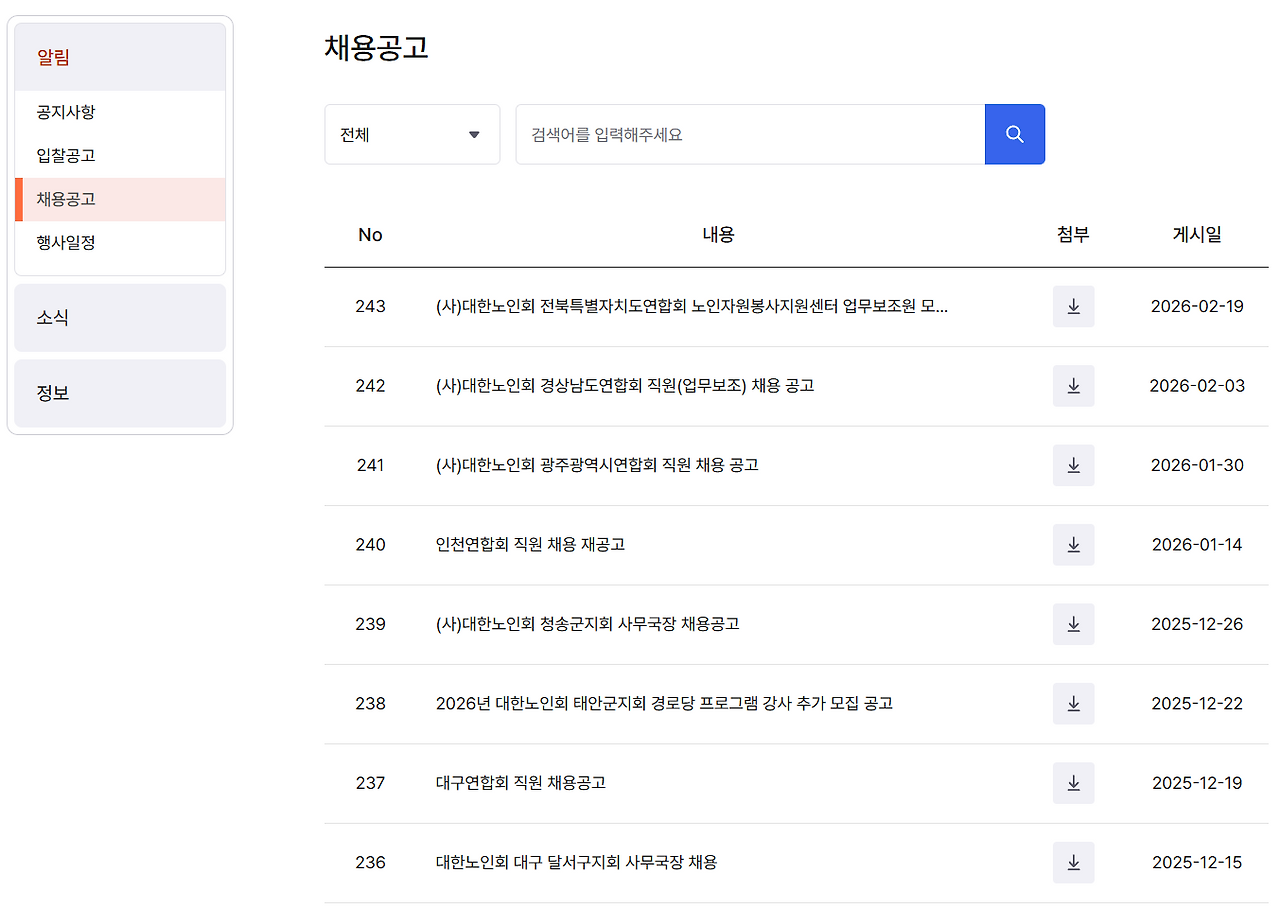Click post number 236

(x=370, y=862)
